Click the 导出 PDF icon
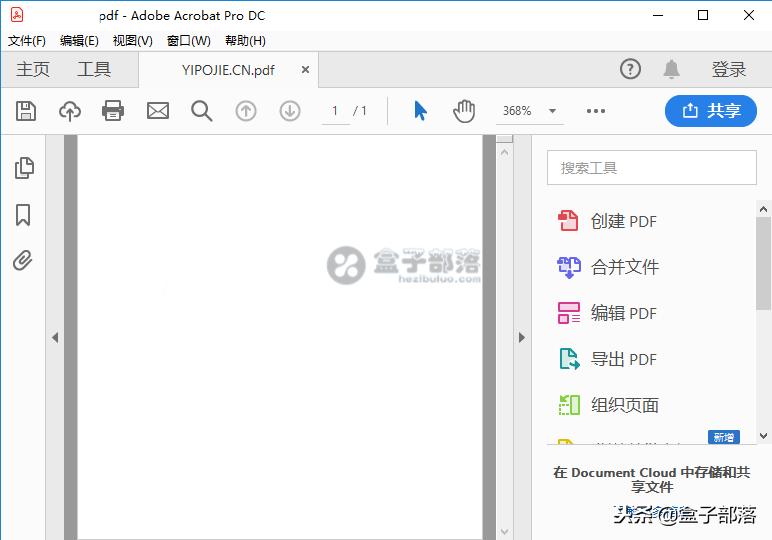The width and height of the screenshot is (772, 540). click(x=569, y=359)
